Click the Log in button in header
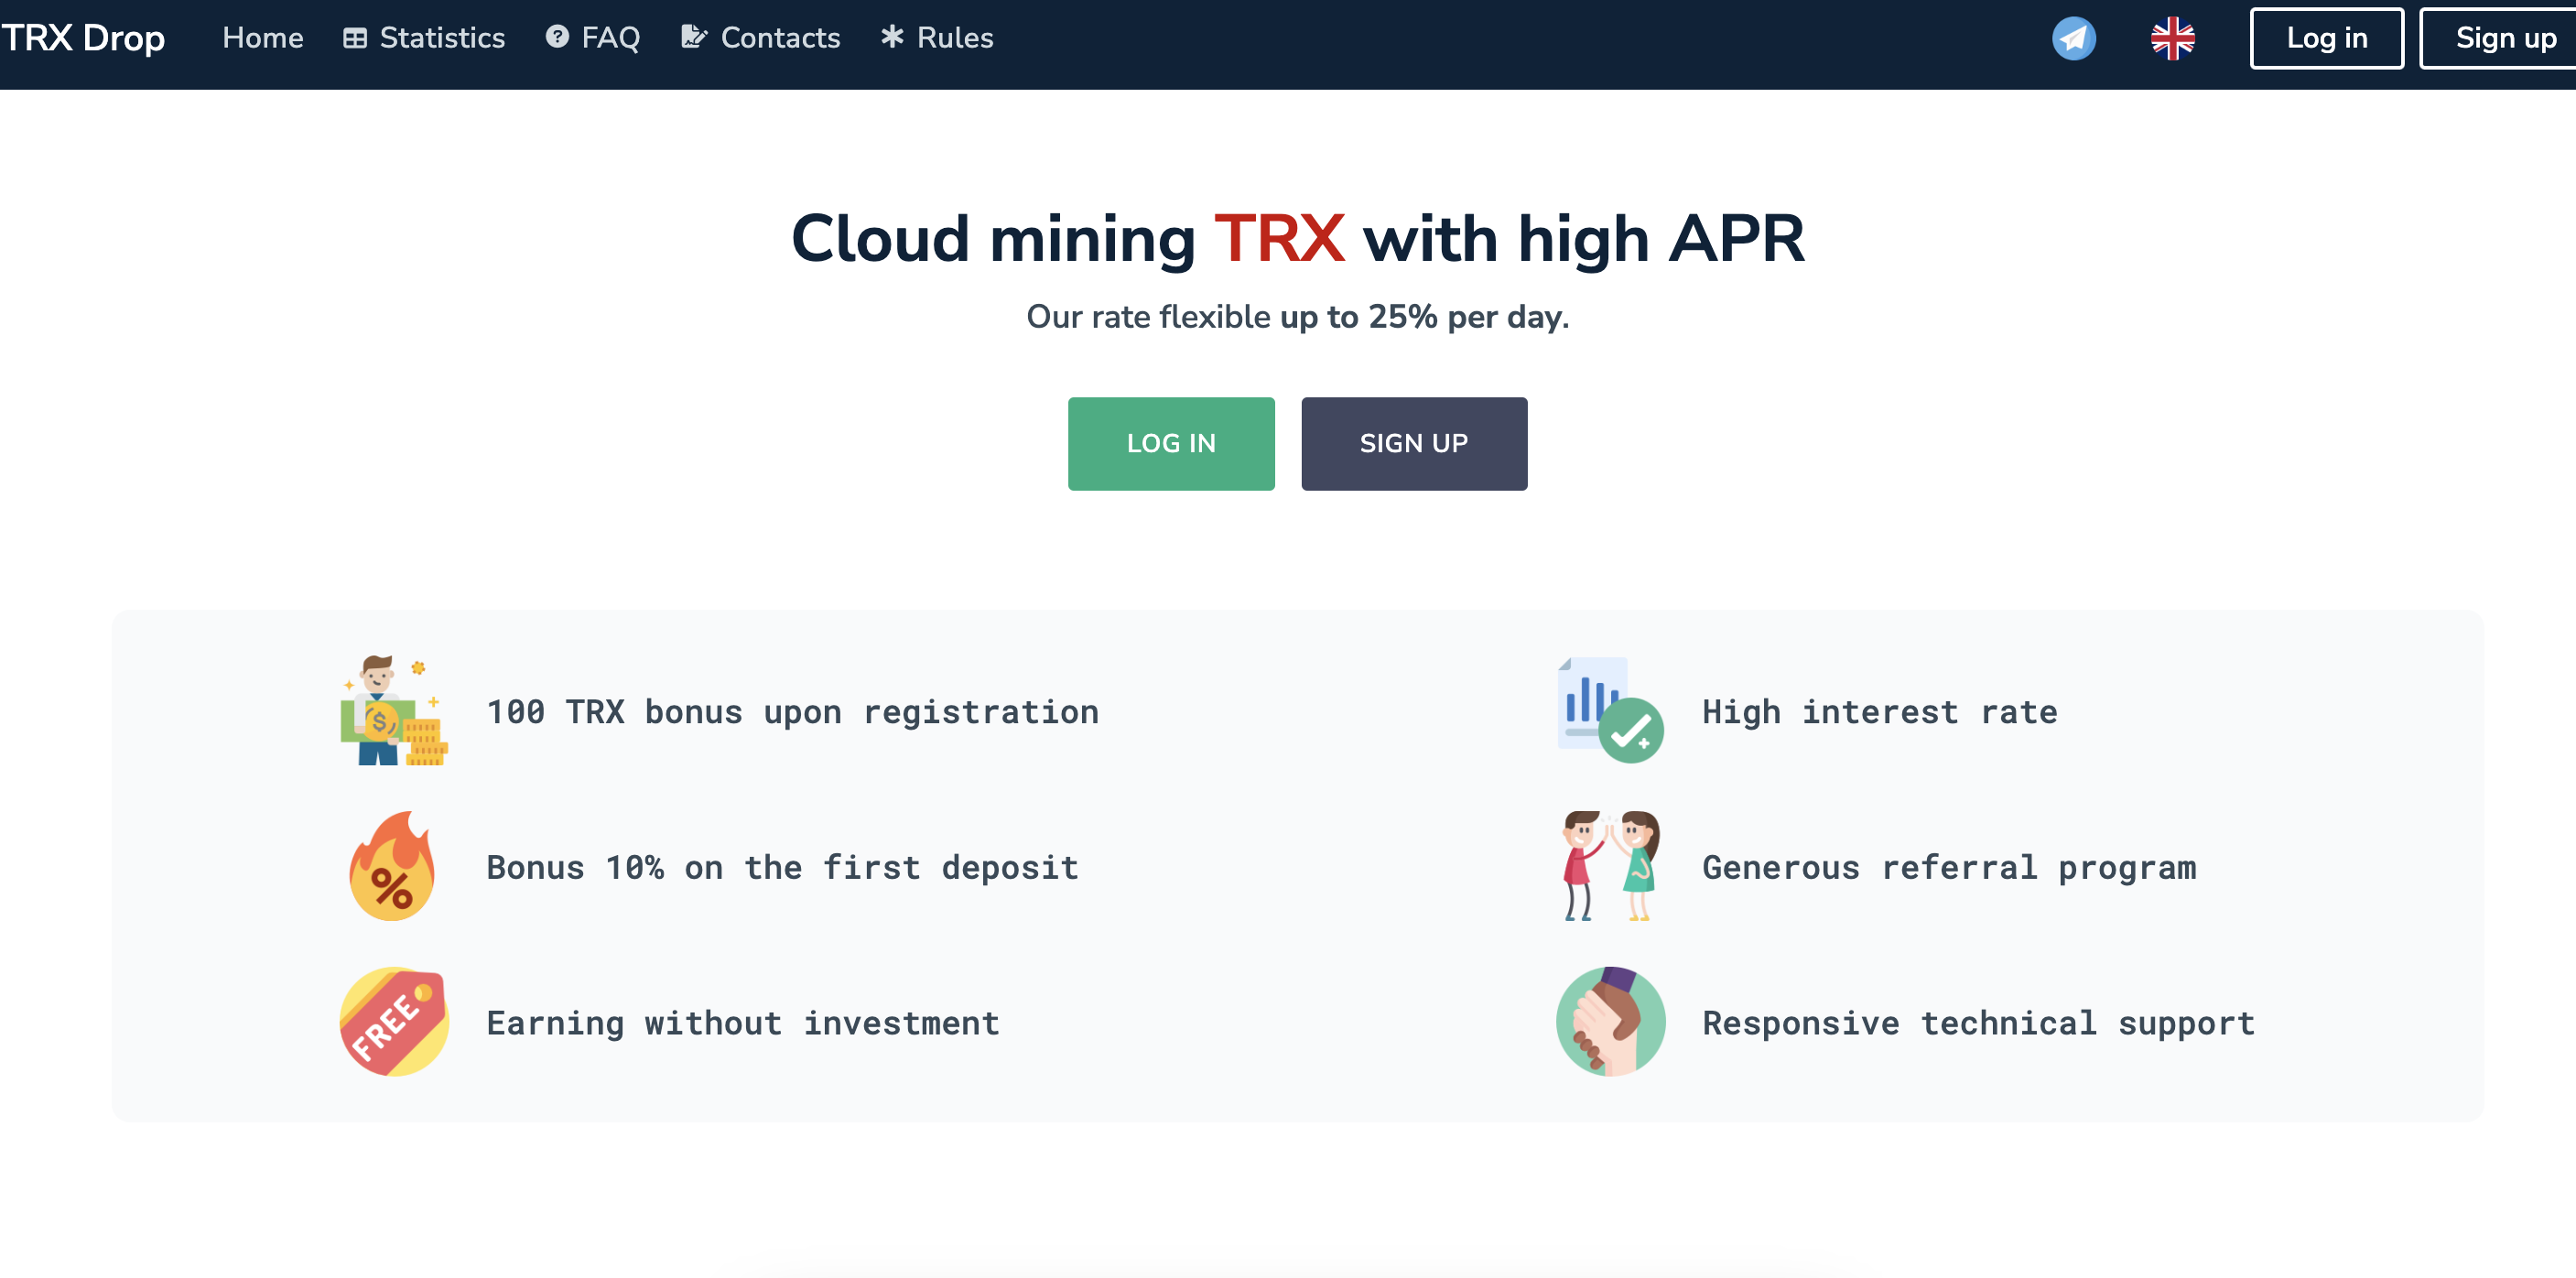Screen dimensions: 2576x1278 2327,39
